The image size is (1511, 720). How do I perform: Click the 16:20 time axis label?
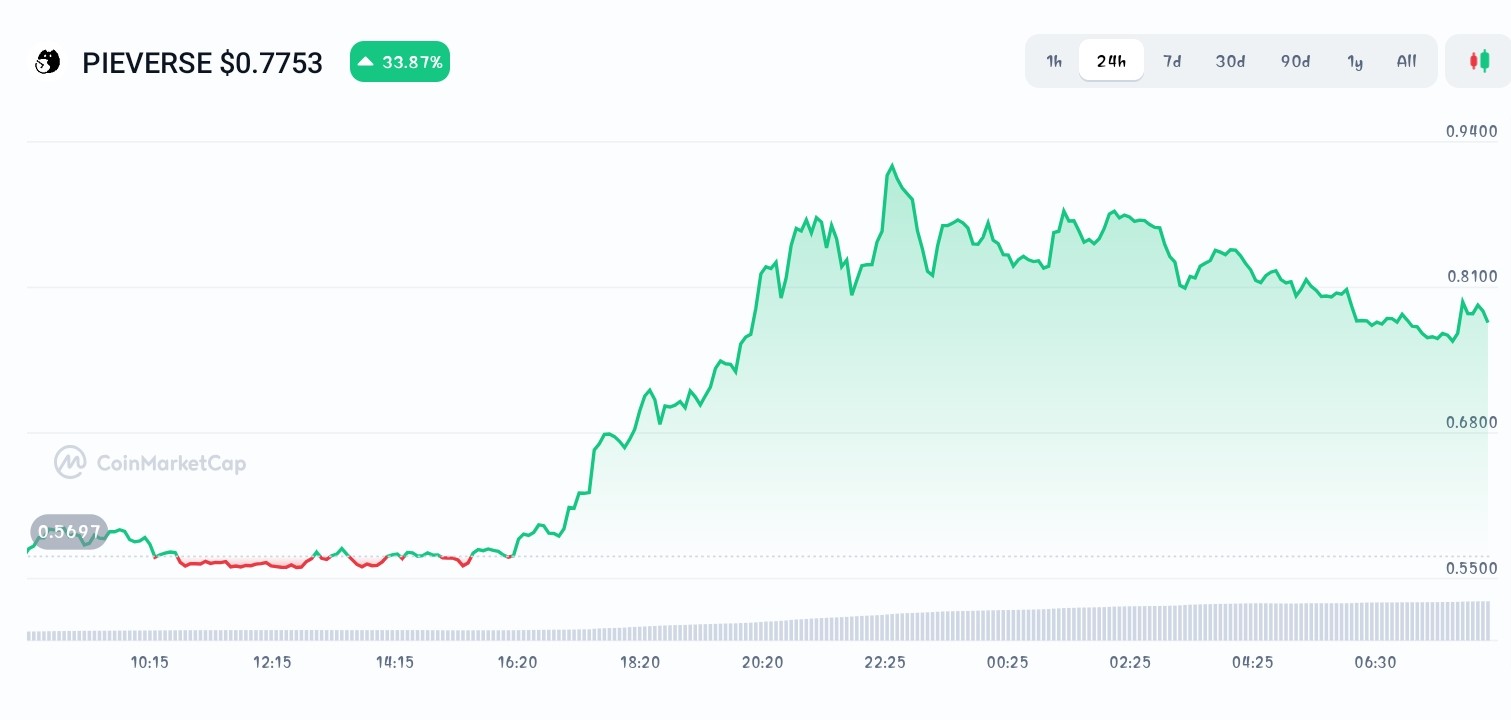point(517,662)
